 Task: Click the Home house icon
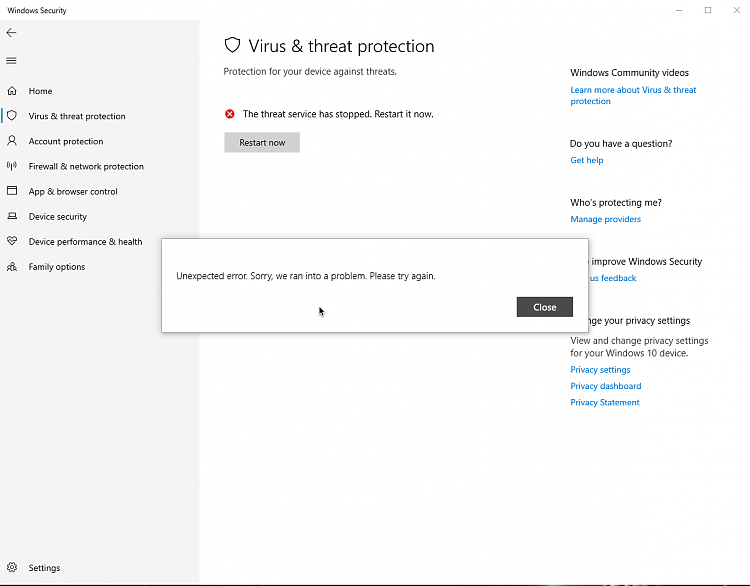[x=12, y=91]
